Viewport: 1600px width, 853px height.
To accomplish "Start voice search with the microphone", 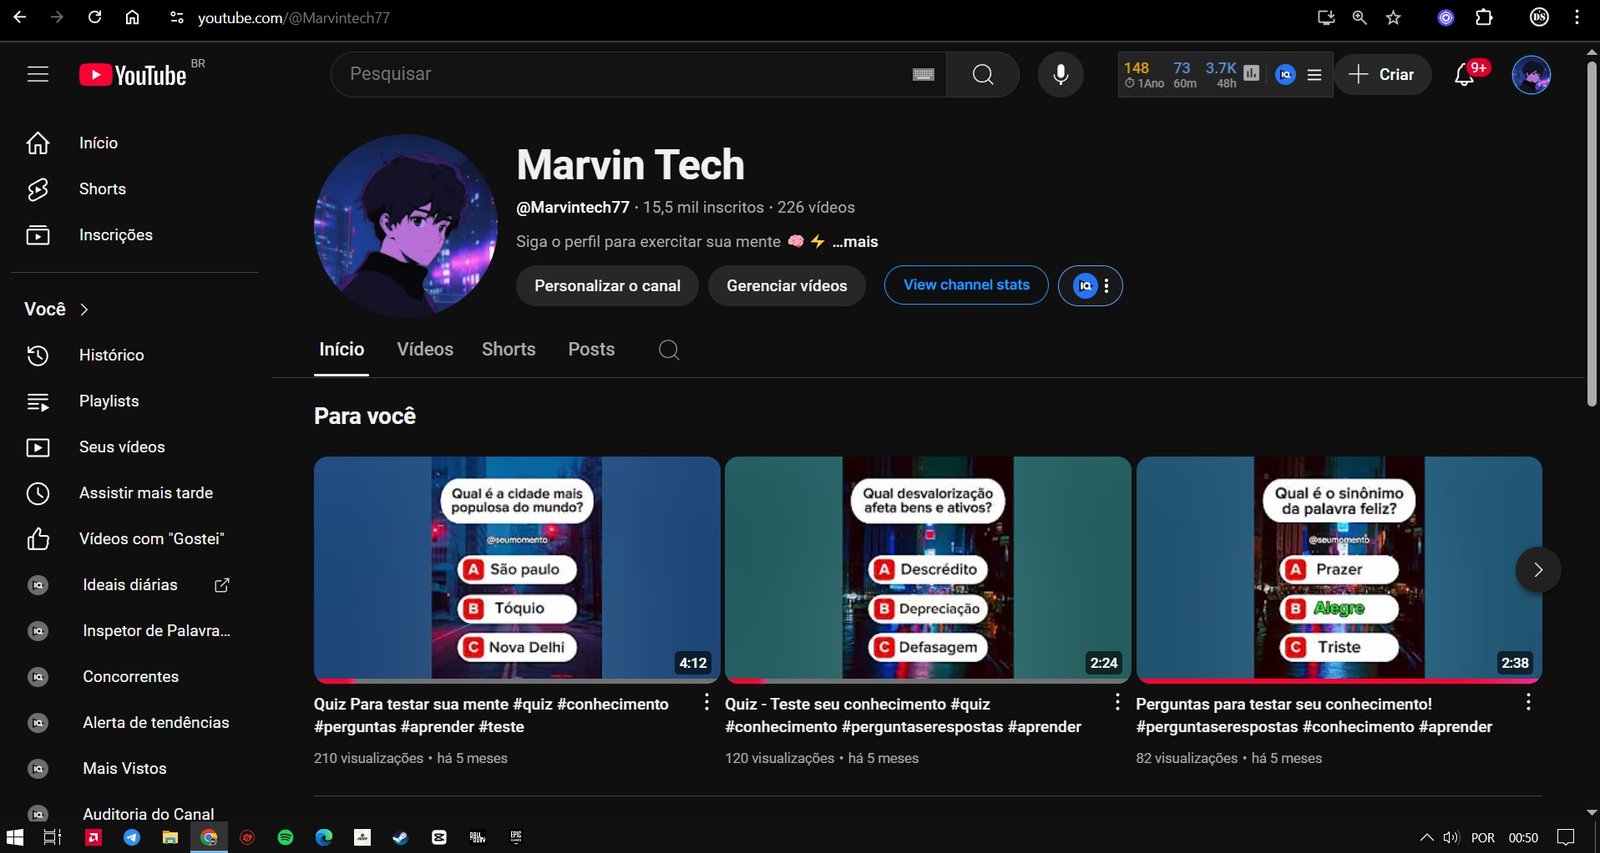I will 1060,74.
